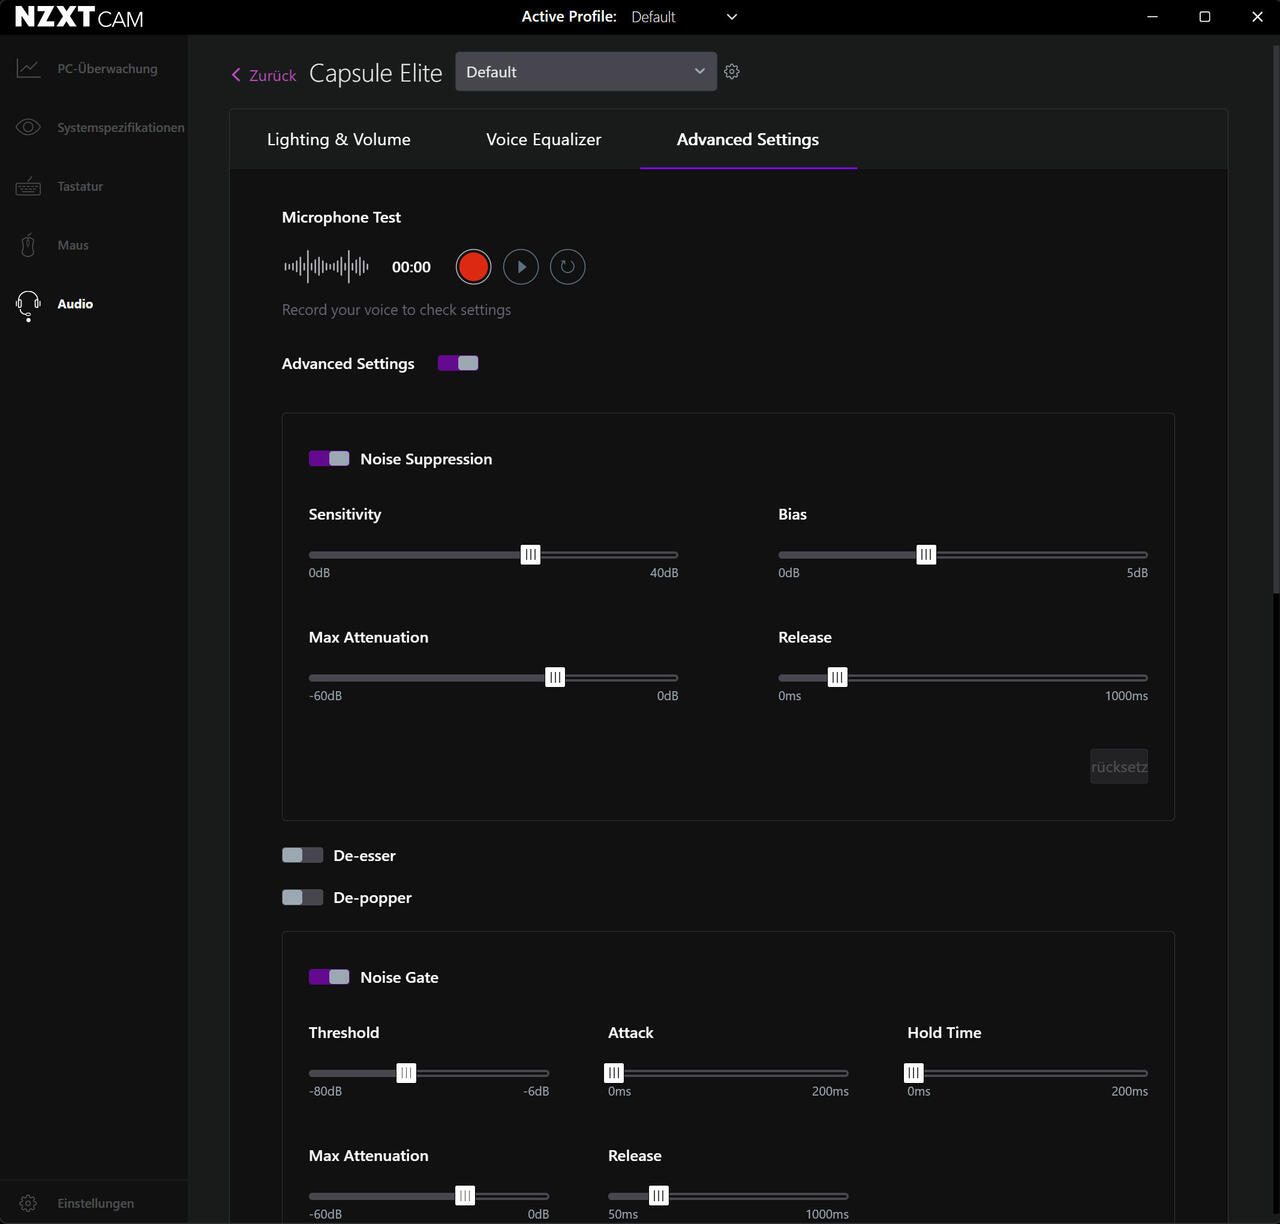
Task: Open Maus mouse icon in sidebar
Action: (x=28, y=245)
